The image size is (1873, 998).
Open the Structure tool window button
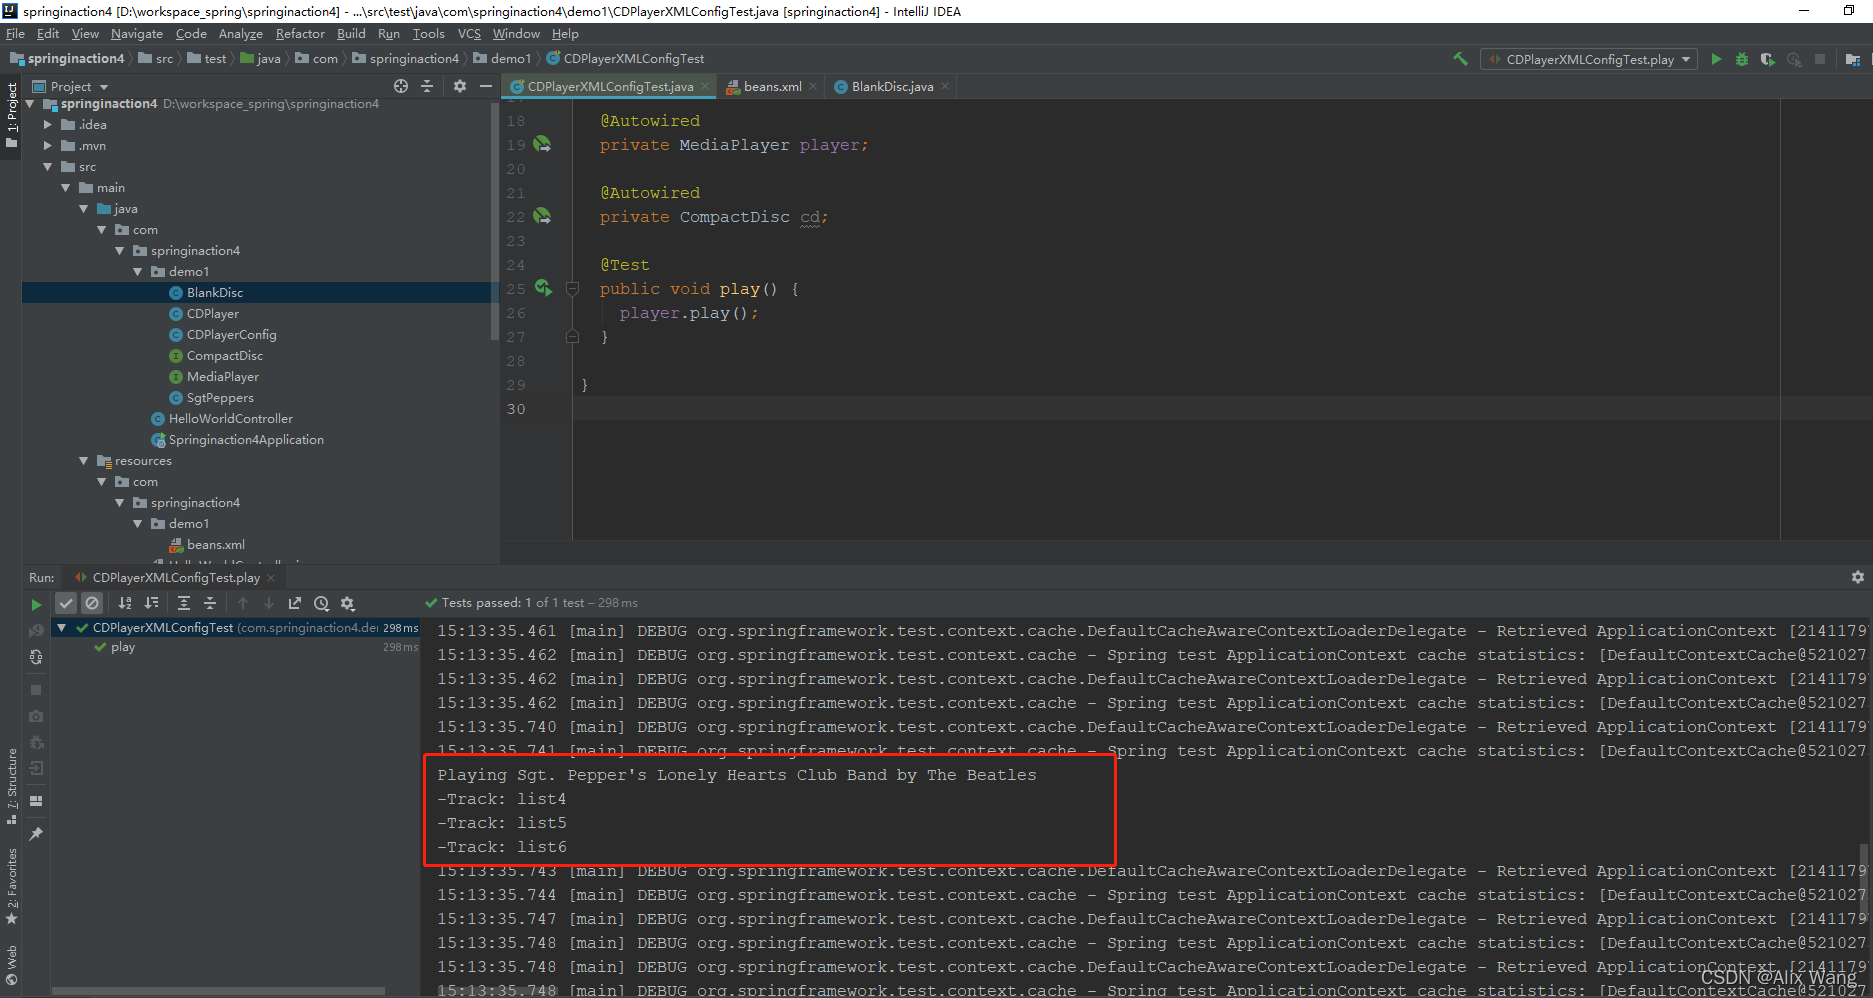click(x=11, y=786)
